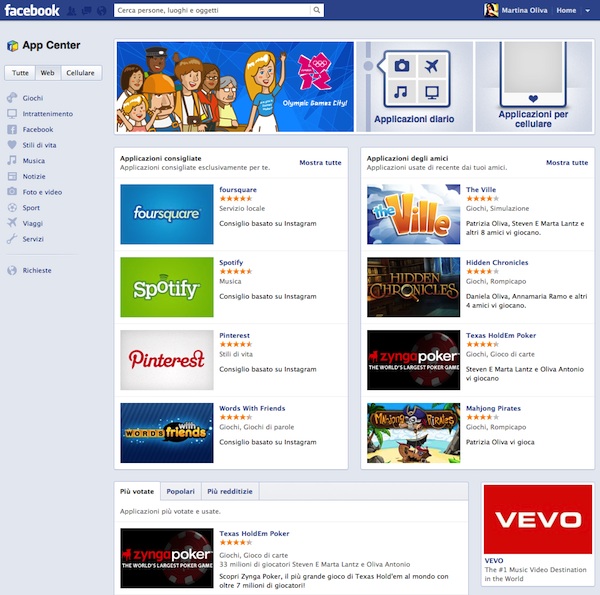Click the Facebook logo in header
Screen dimensions: 600x595
click(32, 10)
